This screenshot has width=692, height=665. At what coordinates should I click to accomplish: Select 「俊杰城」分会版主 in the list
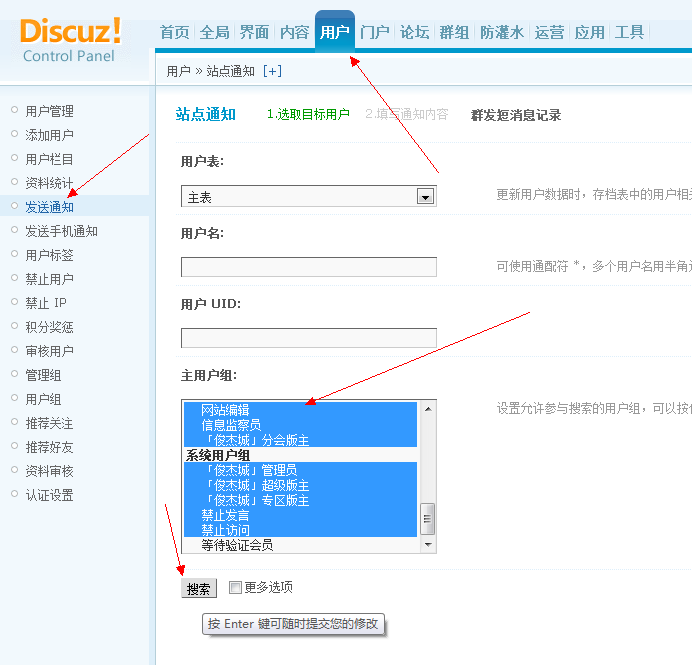click(300, 440)
